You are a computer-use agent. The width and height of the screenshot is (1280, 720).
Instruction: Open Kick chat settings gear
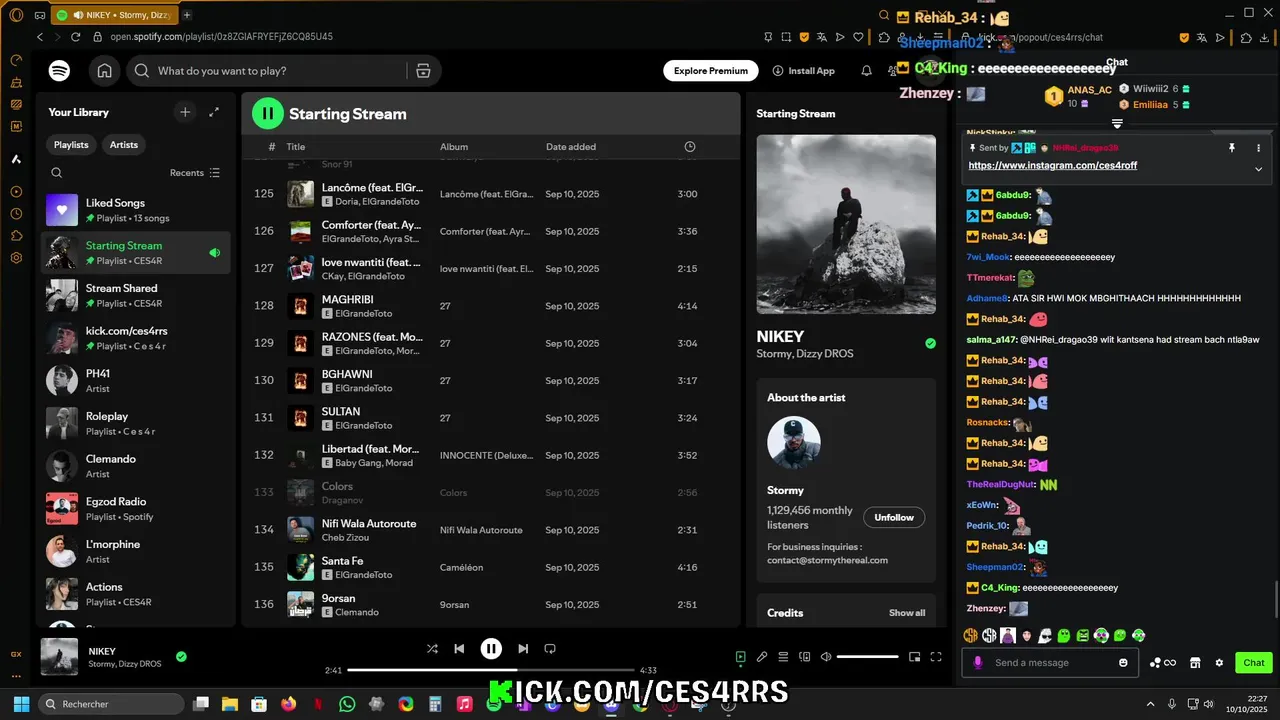(x=1219, y=663)
